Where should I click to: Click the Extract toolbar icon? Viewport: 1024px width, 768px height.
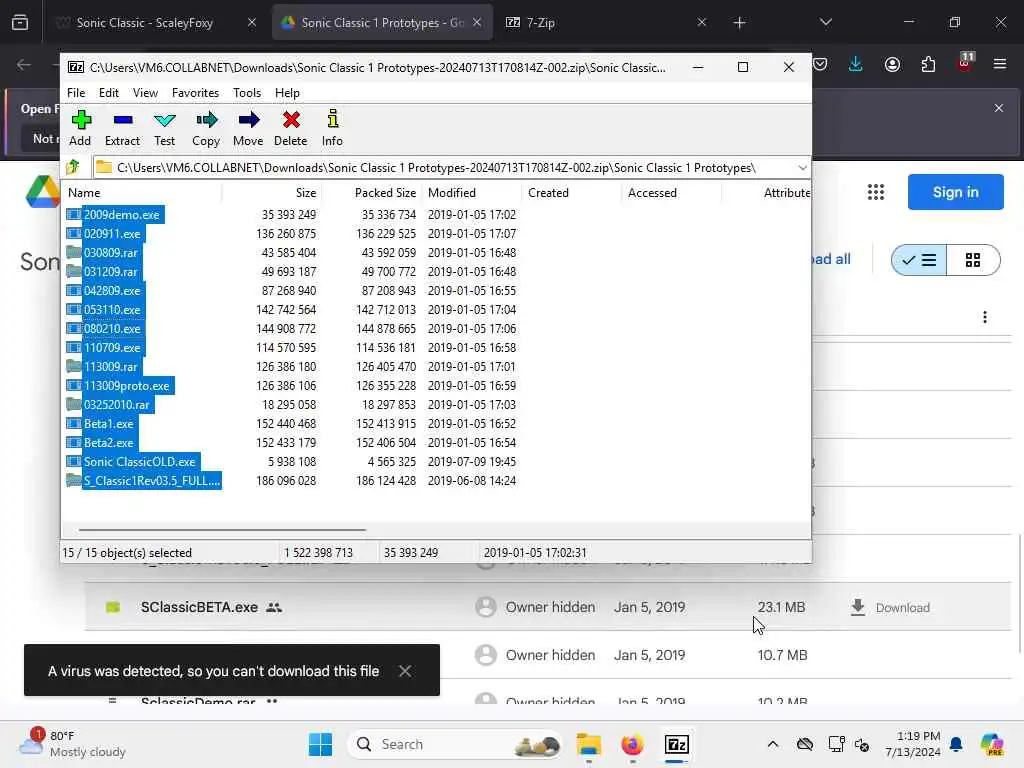[x=122, y=128]
